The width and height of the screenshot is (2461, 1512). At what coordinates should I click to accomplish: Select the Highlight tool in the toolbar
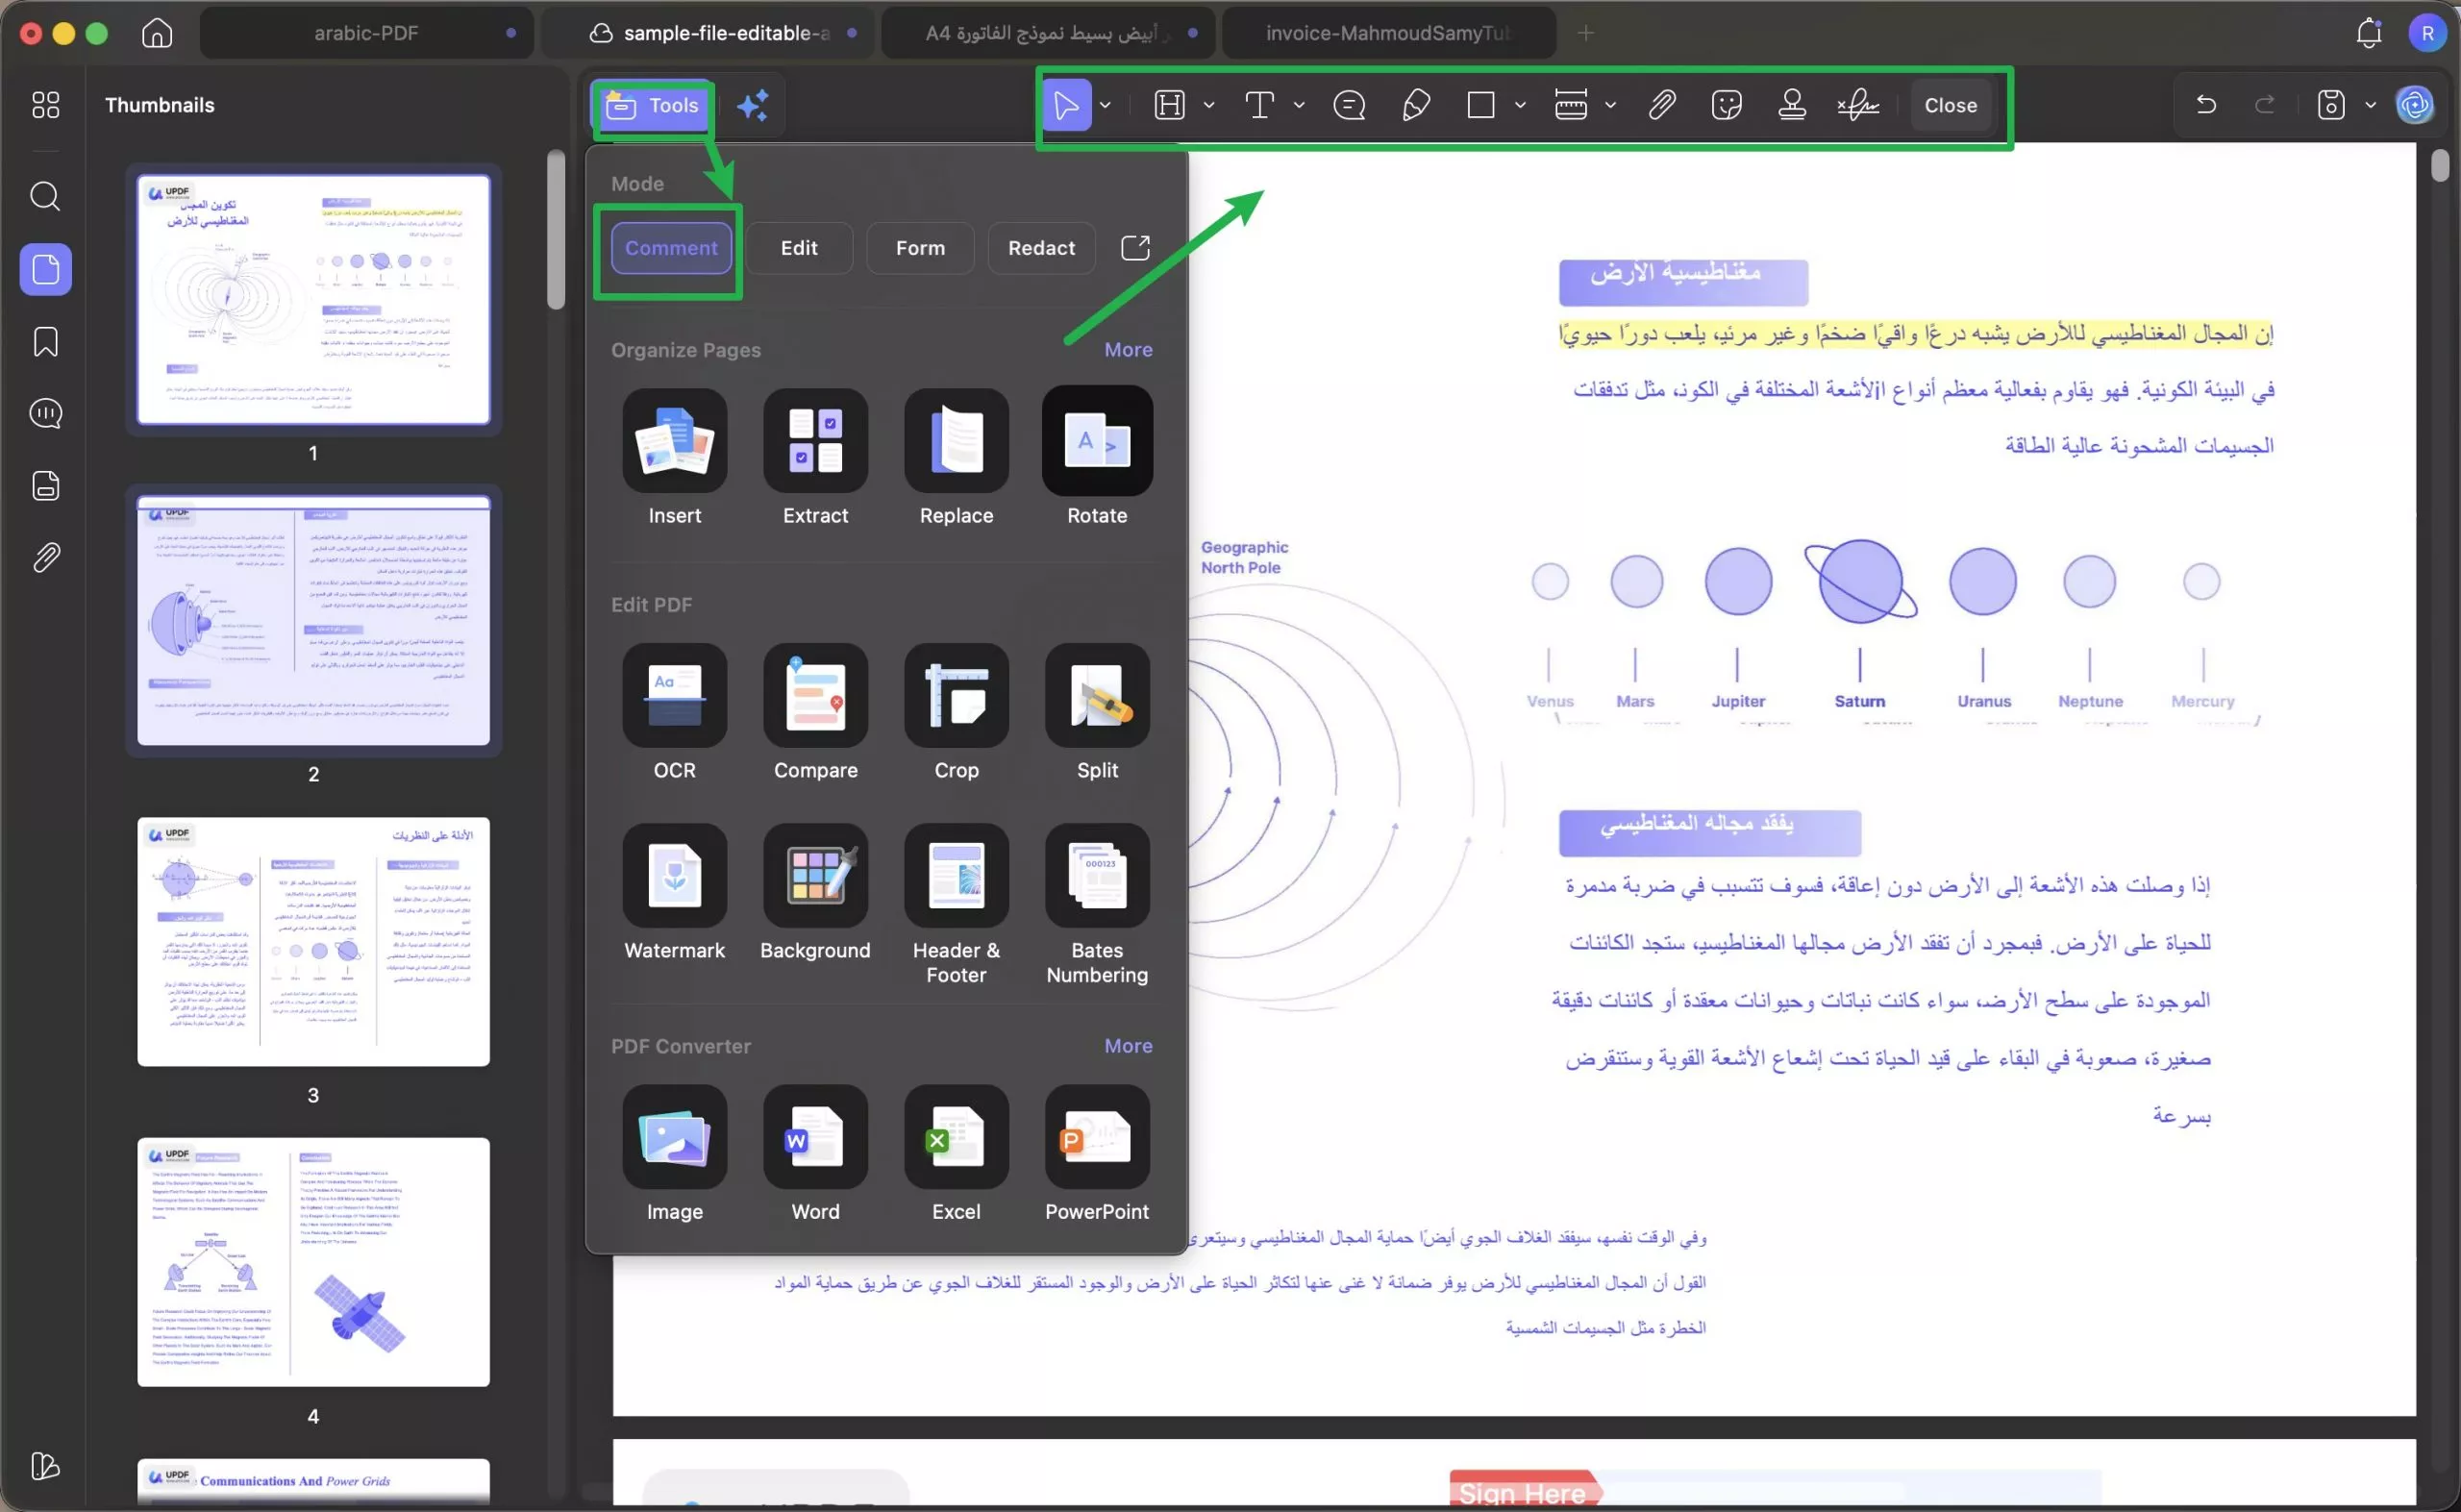coord(1171,105)
